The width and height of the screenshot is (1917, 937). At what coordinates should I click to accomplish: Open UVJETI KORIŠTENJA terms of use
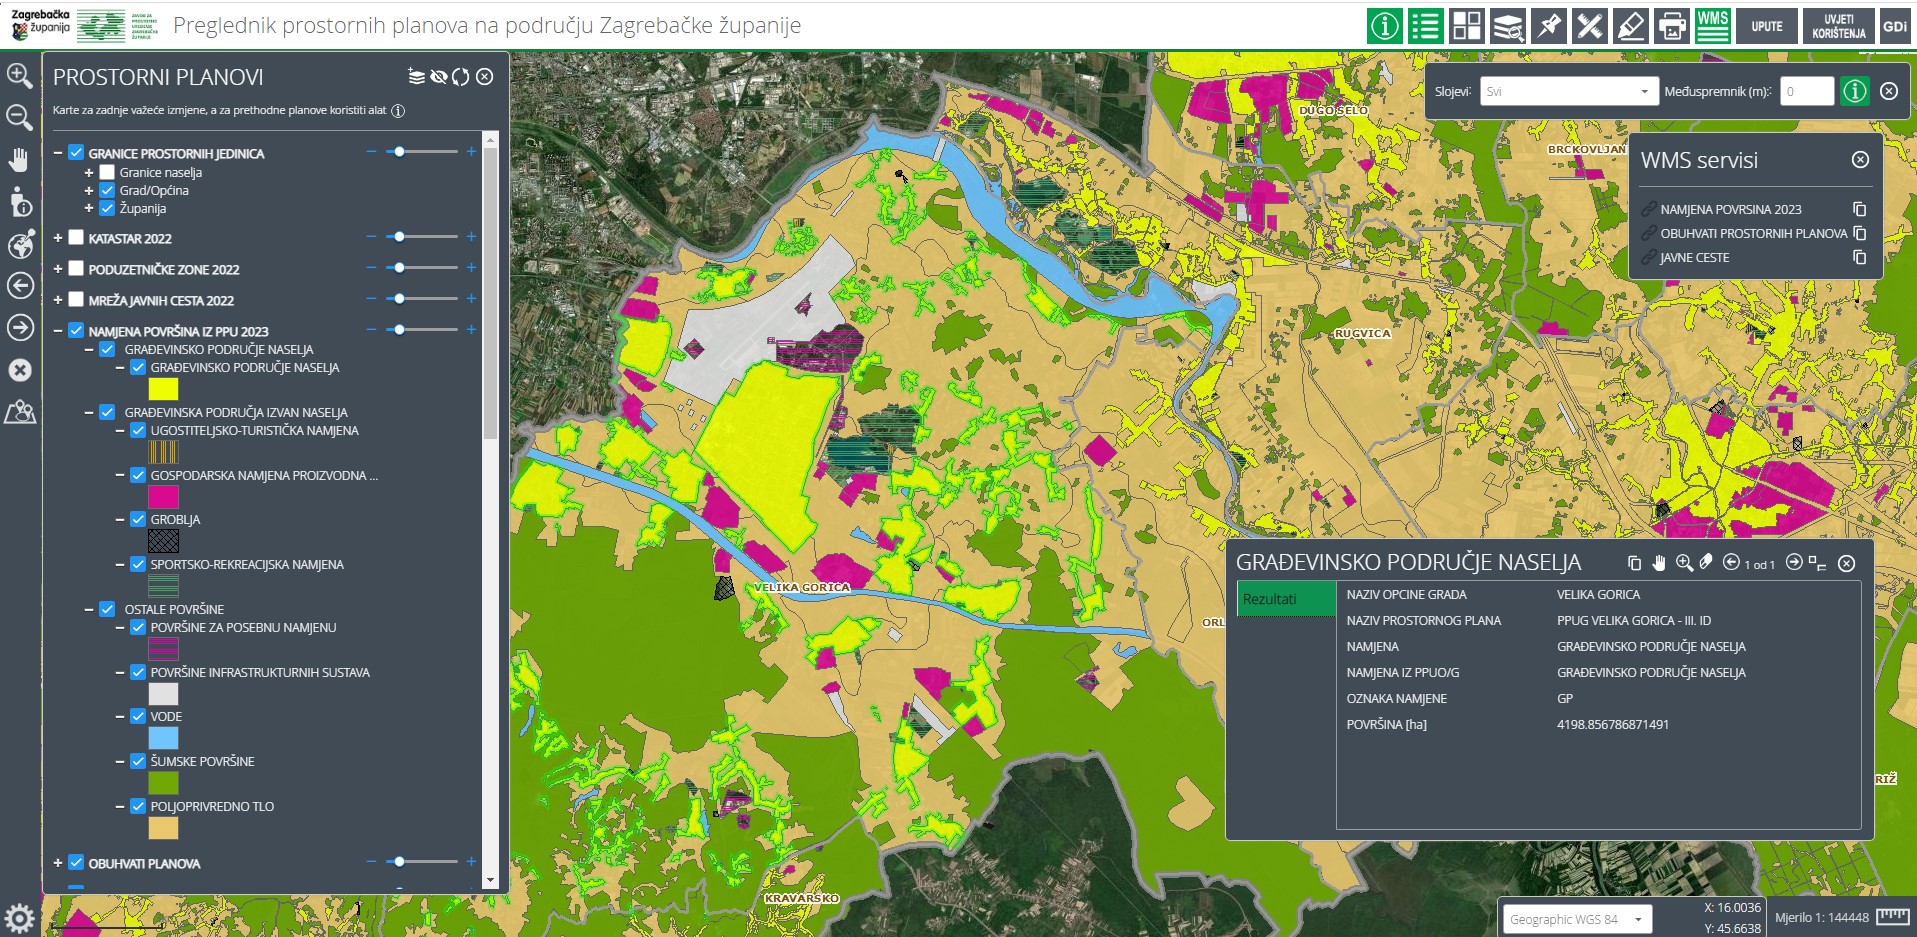click(1838, 26)
